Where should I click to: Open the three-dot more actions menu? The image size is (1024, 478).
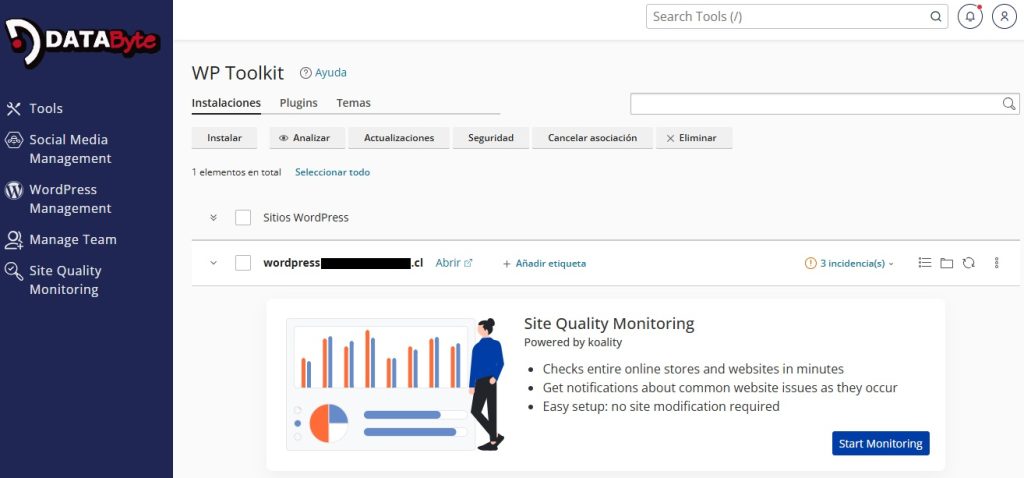coord(997,263)
